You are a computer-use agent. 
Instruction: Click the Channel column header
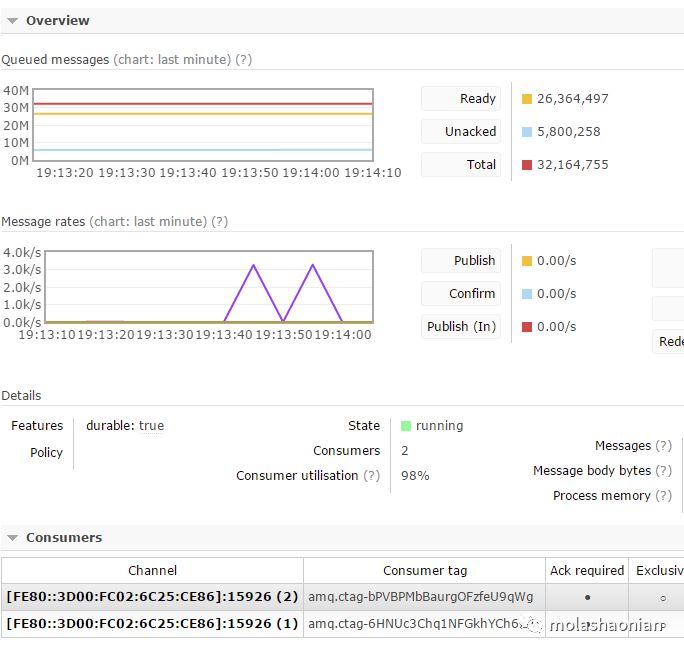click(152, 570)
